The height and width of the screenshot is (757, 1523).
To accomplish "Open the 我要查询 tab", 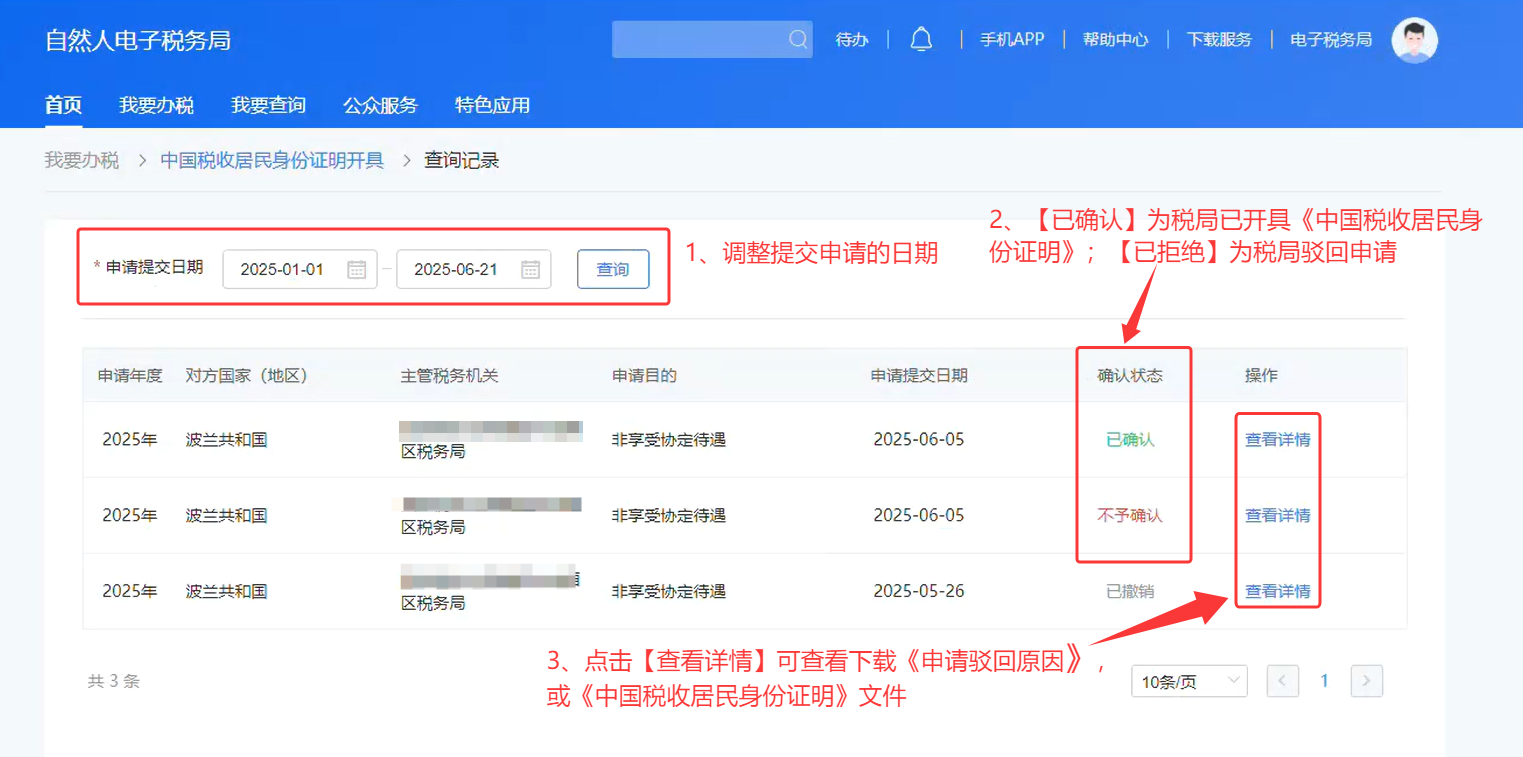I will click(x=268, y=105).
